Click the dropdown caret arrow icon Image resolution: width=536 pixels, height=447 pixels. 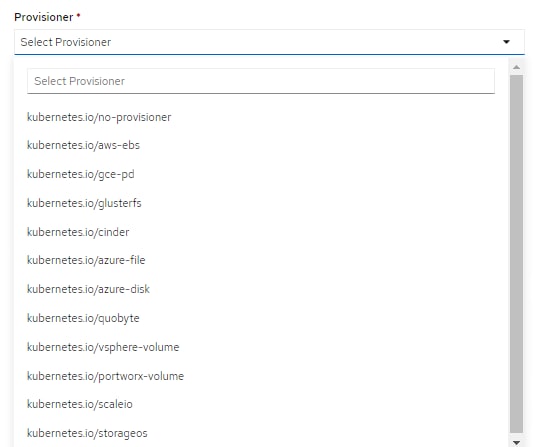point(506,42)
